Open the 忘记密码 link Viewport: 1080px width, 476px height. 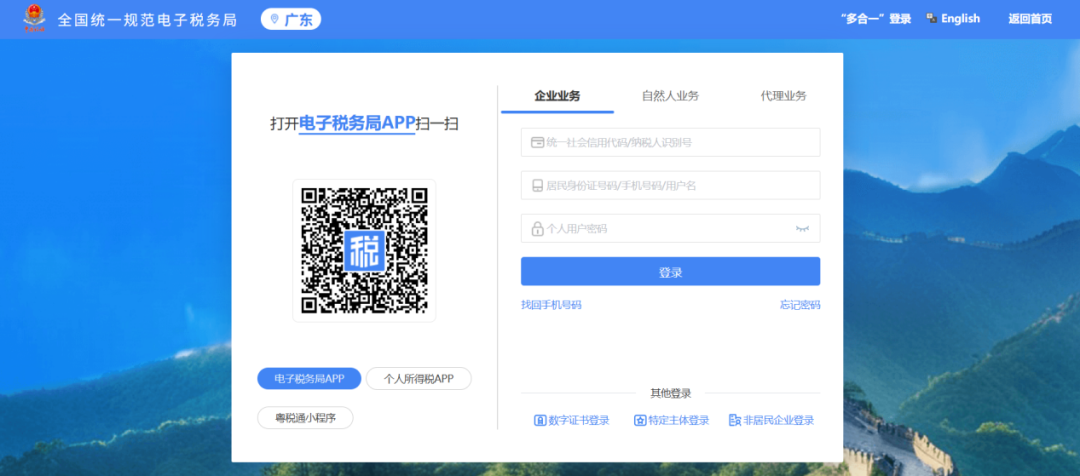pyautogui.click(x=800, y=305)
